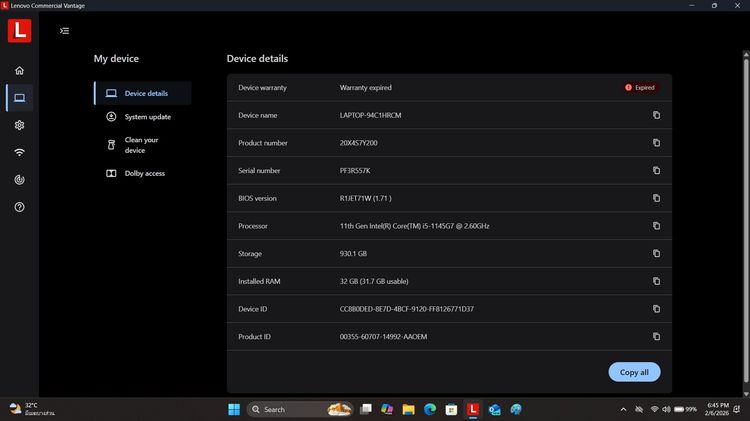Click the serial number value PF3R557K

coord(355,171)
